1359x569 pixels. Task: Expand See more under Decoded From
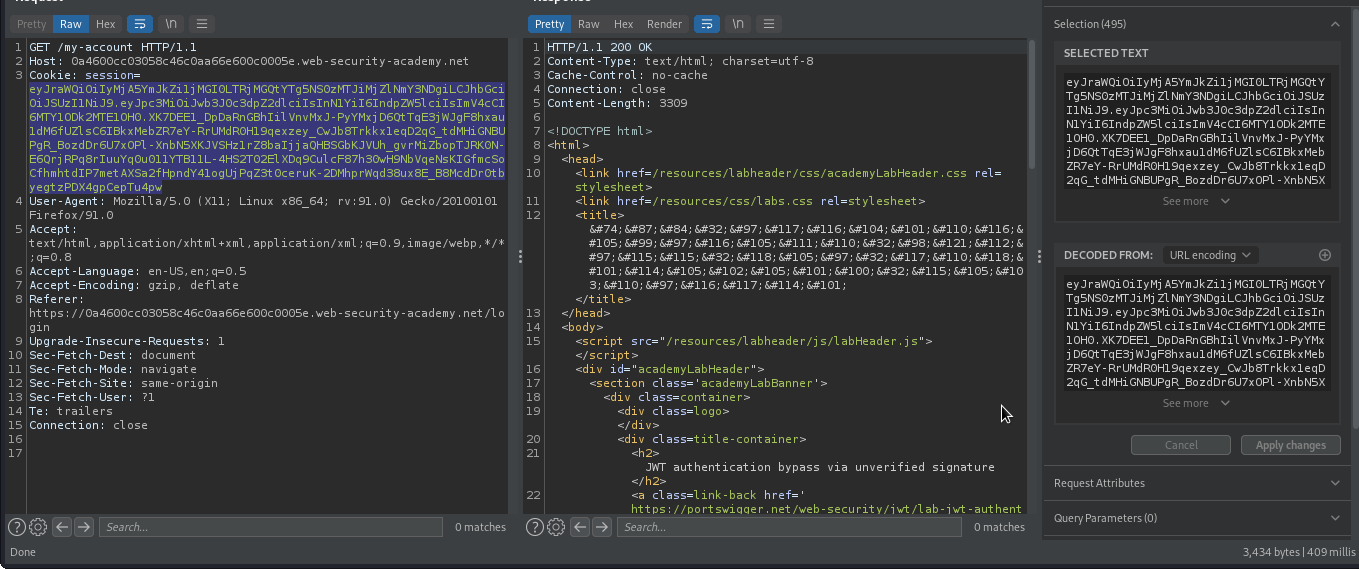[1196, 403]
